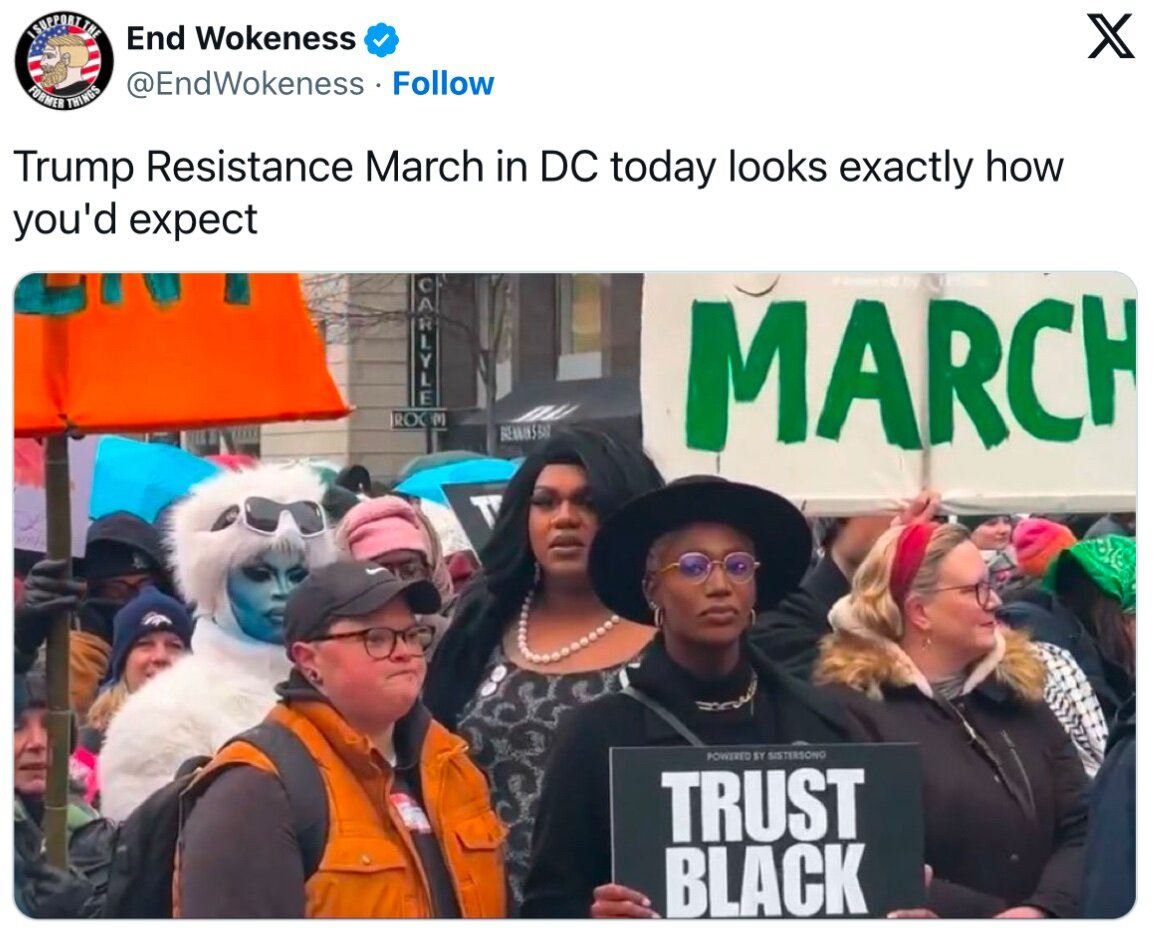This screenshot has width=1170, height=933.
Task: Click the blue verified checkmark badge
Action: click(381, 40)
